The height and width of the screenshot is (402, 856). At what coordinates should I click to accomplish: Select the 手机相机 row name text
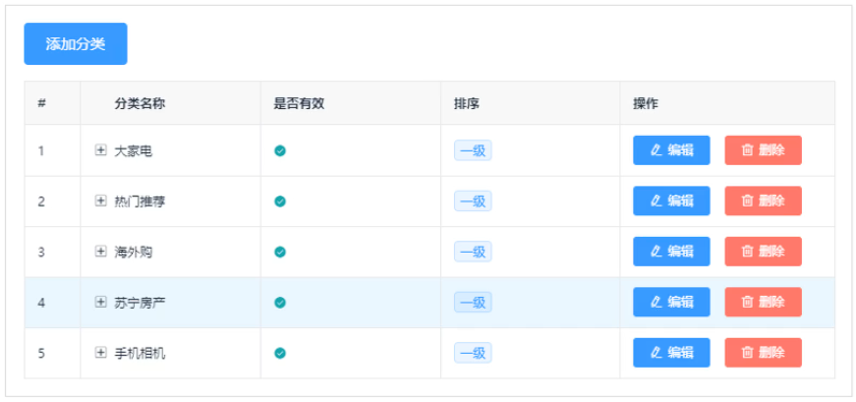coord(139,353)
